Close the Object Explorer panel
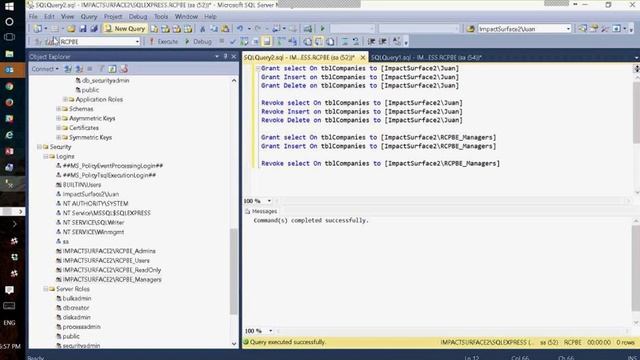This screenshot has height=360, width=640. [234, 57]
